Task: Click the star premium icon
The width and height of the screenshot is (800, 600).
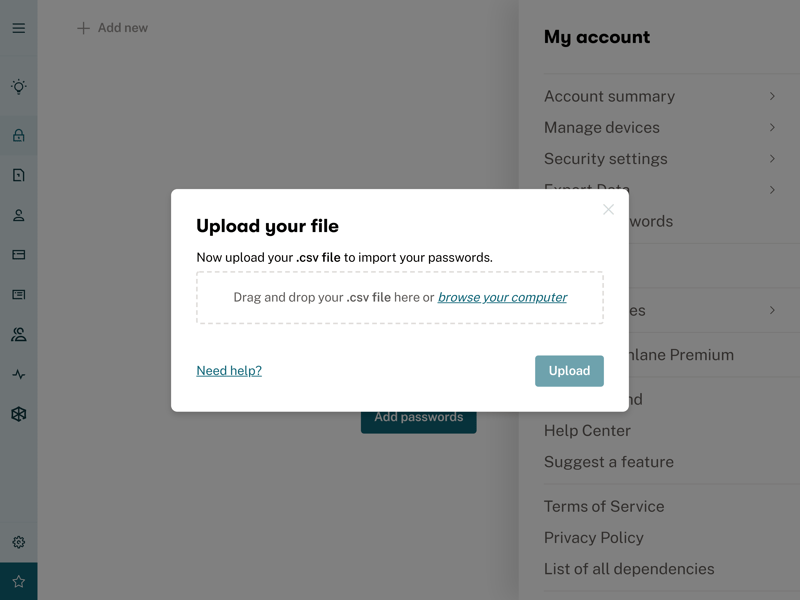Action: (18, 581)
